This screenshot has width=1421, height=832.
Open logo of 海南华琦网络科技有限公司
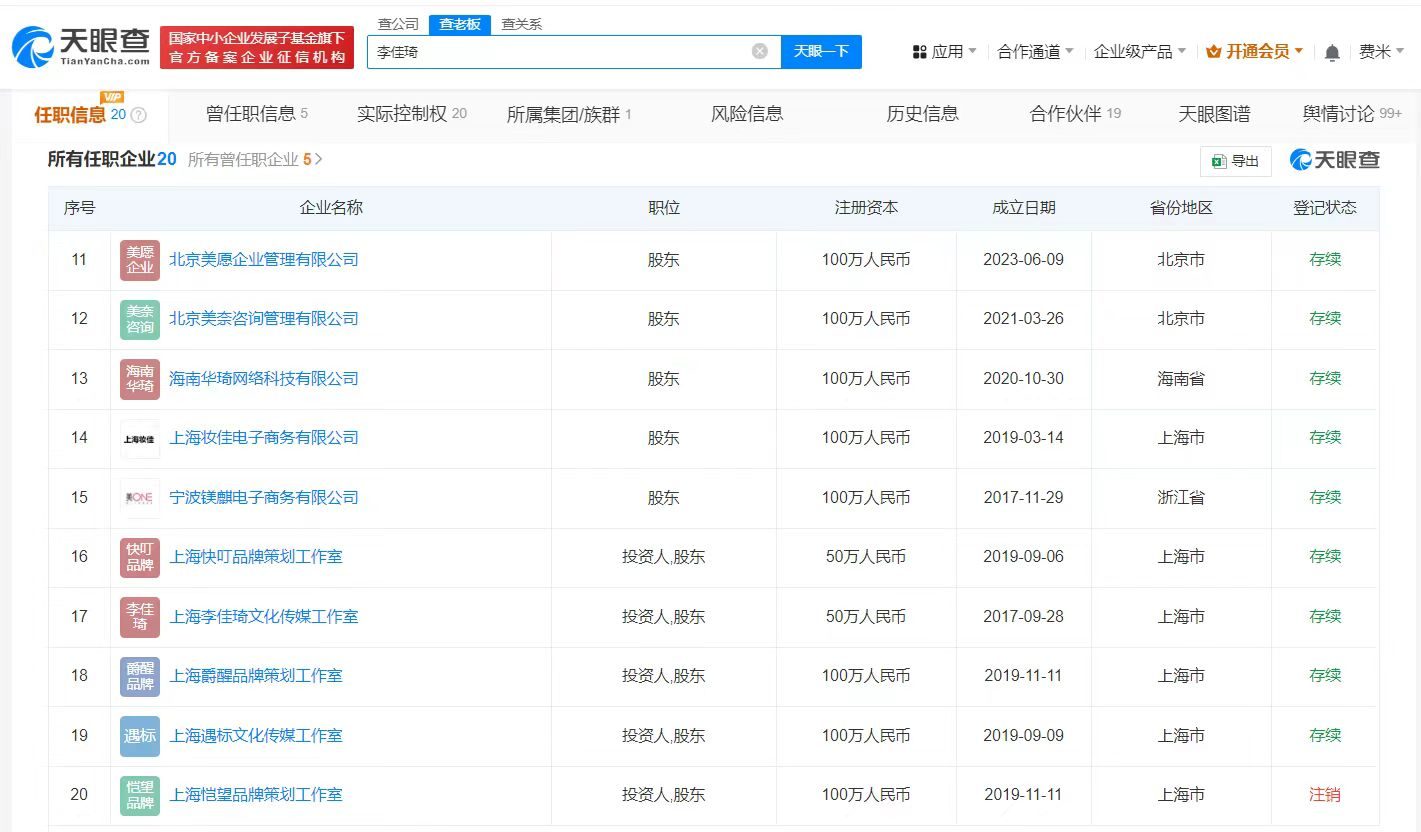coord(140,379)
